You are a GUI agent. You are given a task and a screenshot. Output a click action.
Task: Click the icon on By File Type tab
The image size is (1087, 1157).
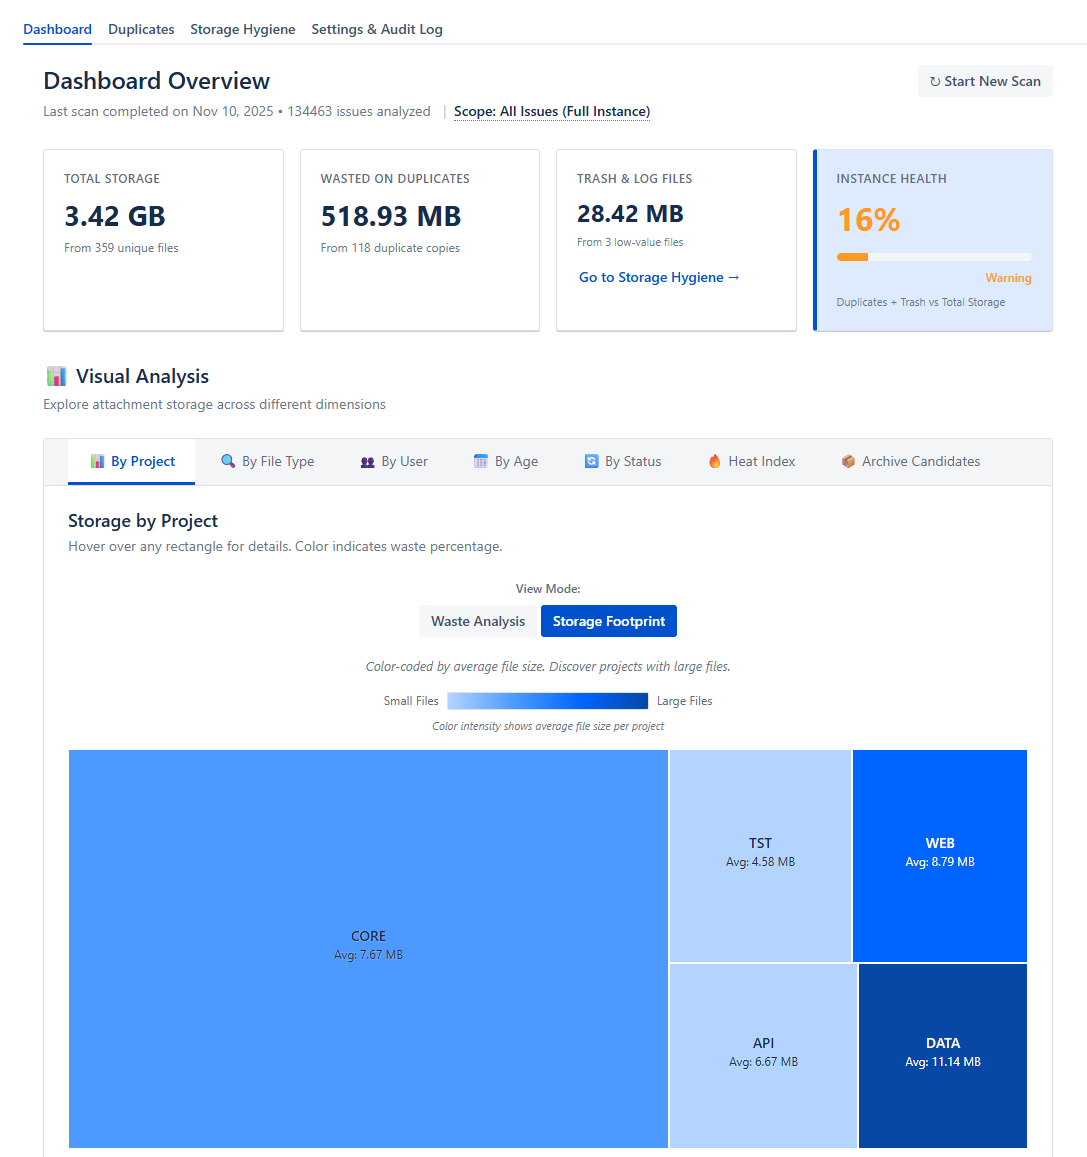point(226,461)
